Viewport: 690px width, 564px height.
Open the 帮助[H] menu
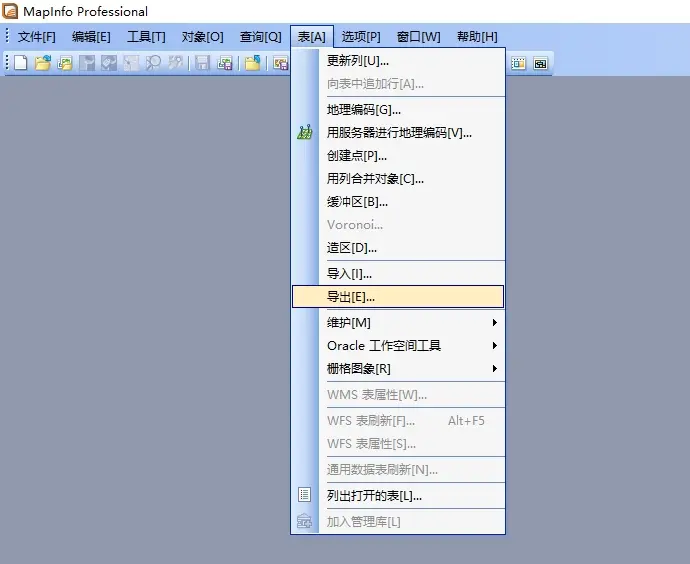click(x=477, y=37)
